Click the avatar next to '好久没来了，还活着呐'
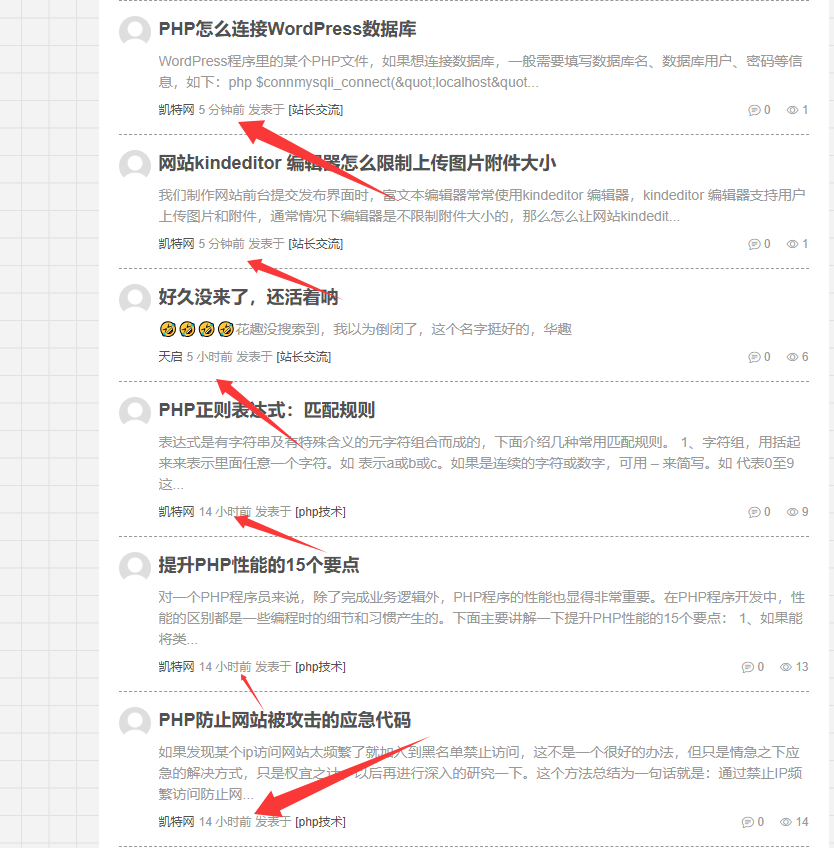This screenshot has height=848, width=834. pyautogui.click(x=135, y=299)
